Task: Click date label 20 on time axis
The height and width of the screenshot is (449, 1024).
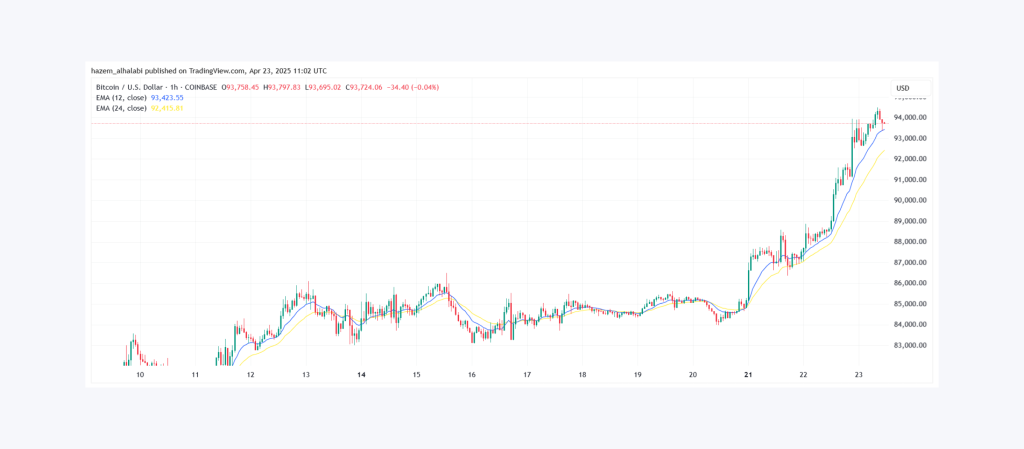Action: pos(693,375)
